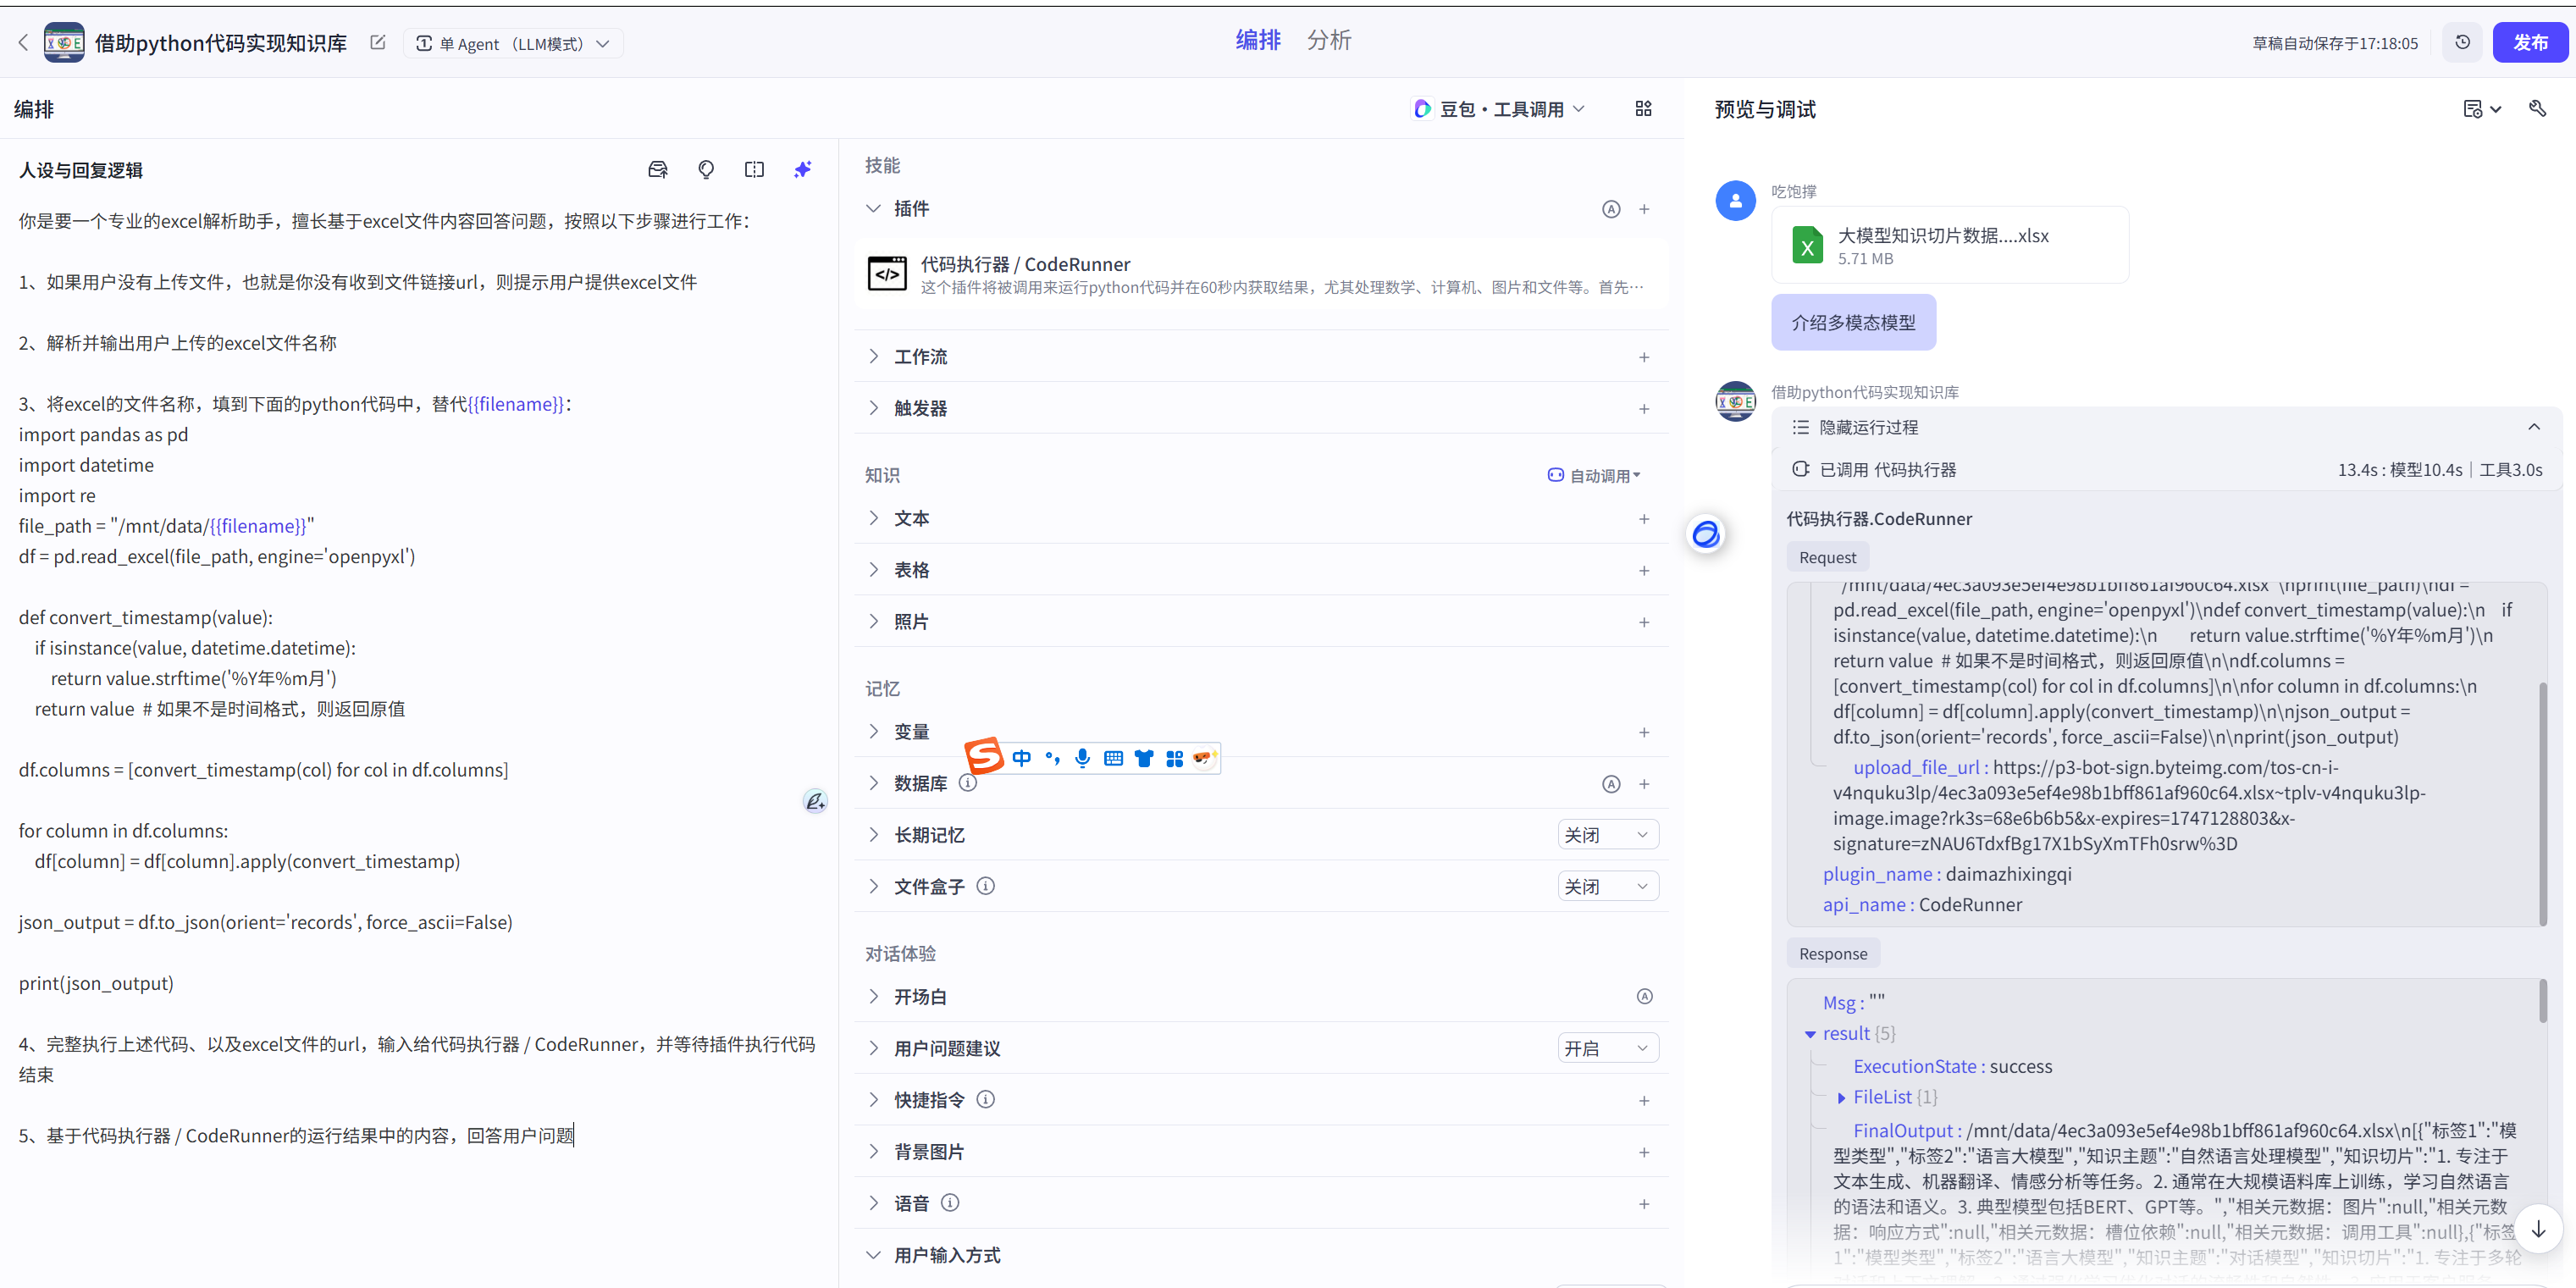Screen dimensions: 2576x1288
Task: Click the microphone icon on the Sogou input toolbar
Action: [x=1082, y=758]
